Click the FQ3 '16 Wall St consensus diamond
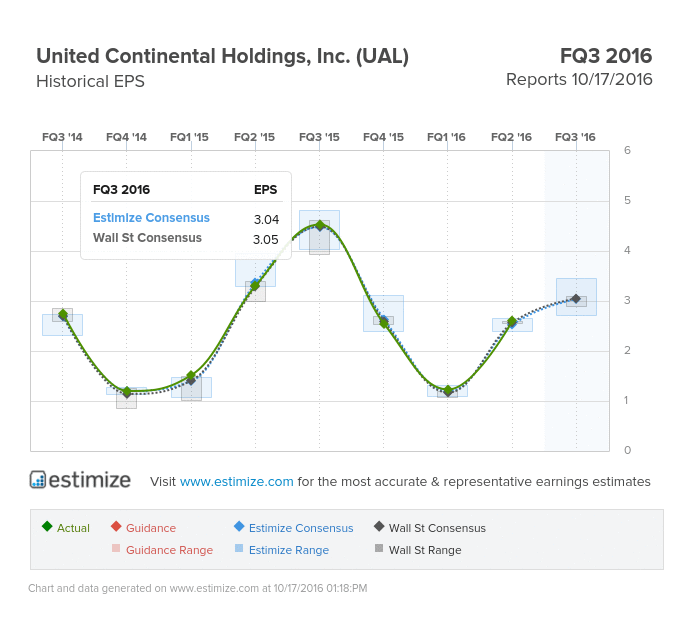Viewport: 685px width, 620px height. 576,299
